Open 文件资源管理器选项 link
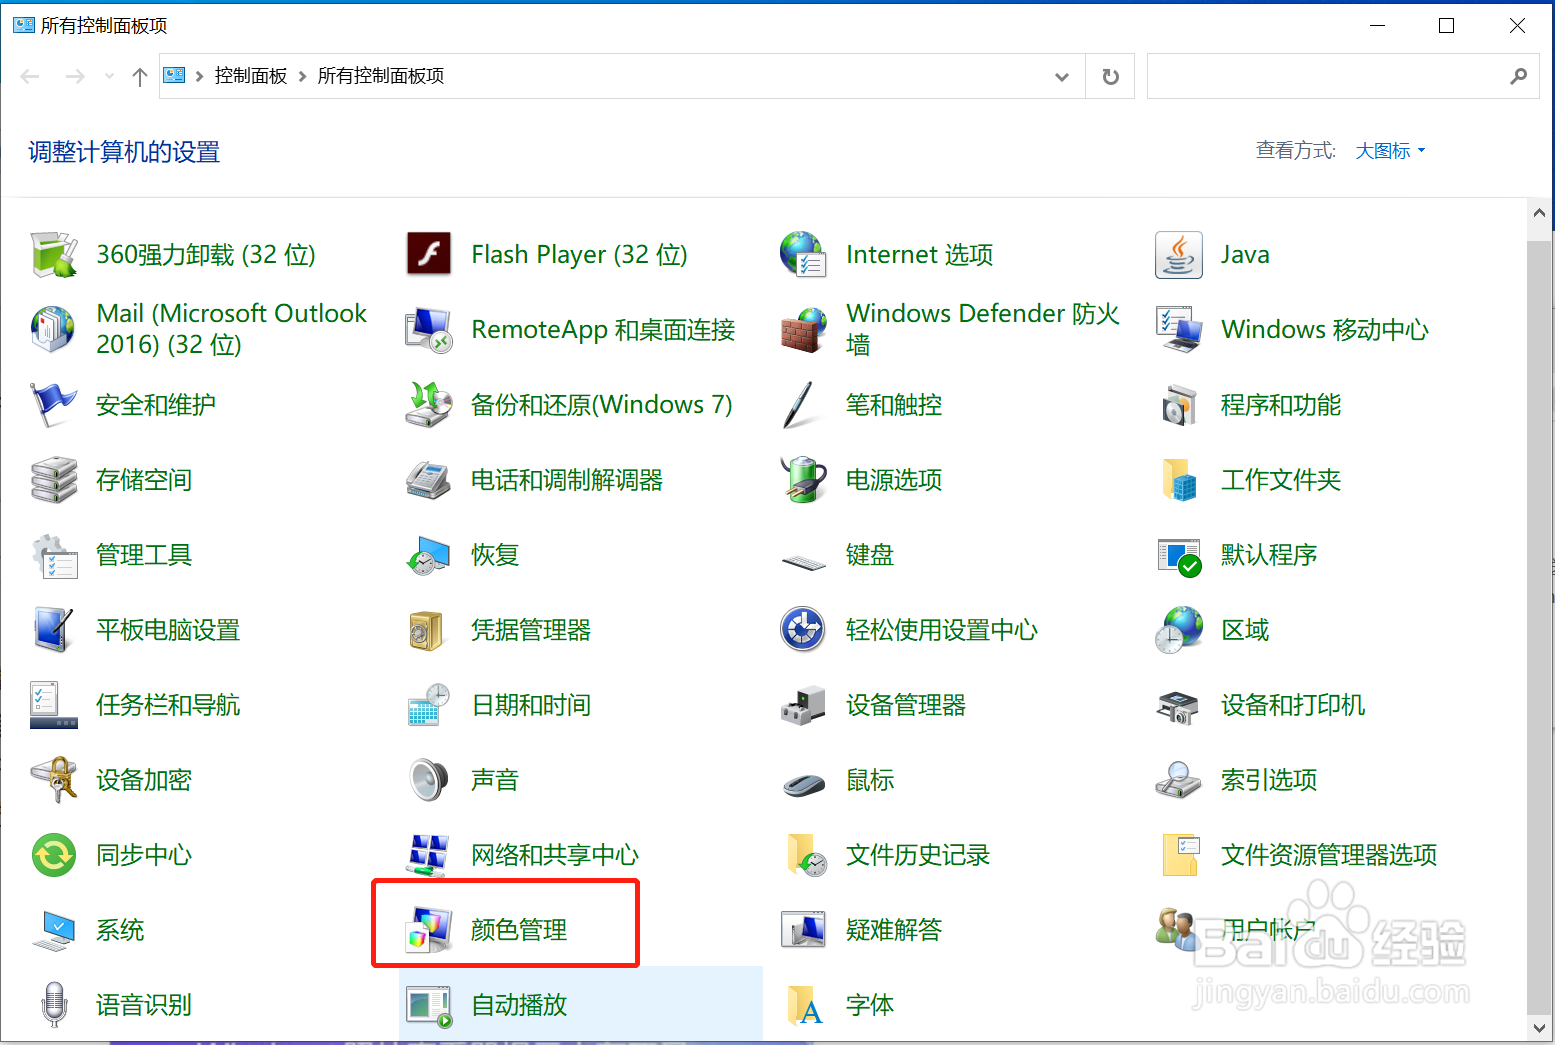This screenshot has height=1045, width=1555. [1329, 855]
